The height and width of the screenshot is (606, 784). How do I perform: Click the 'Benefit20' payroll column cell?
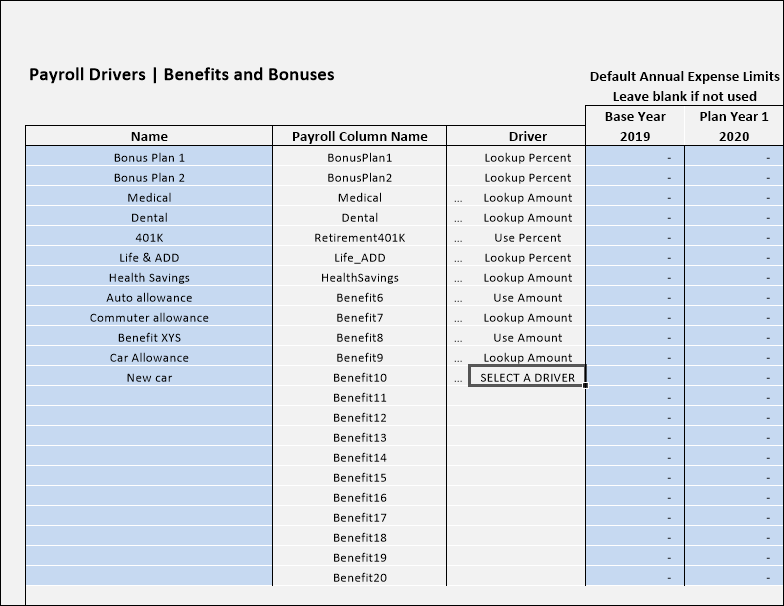tap(360, 578)
